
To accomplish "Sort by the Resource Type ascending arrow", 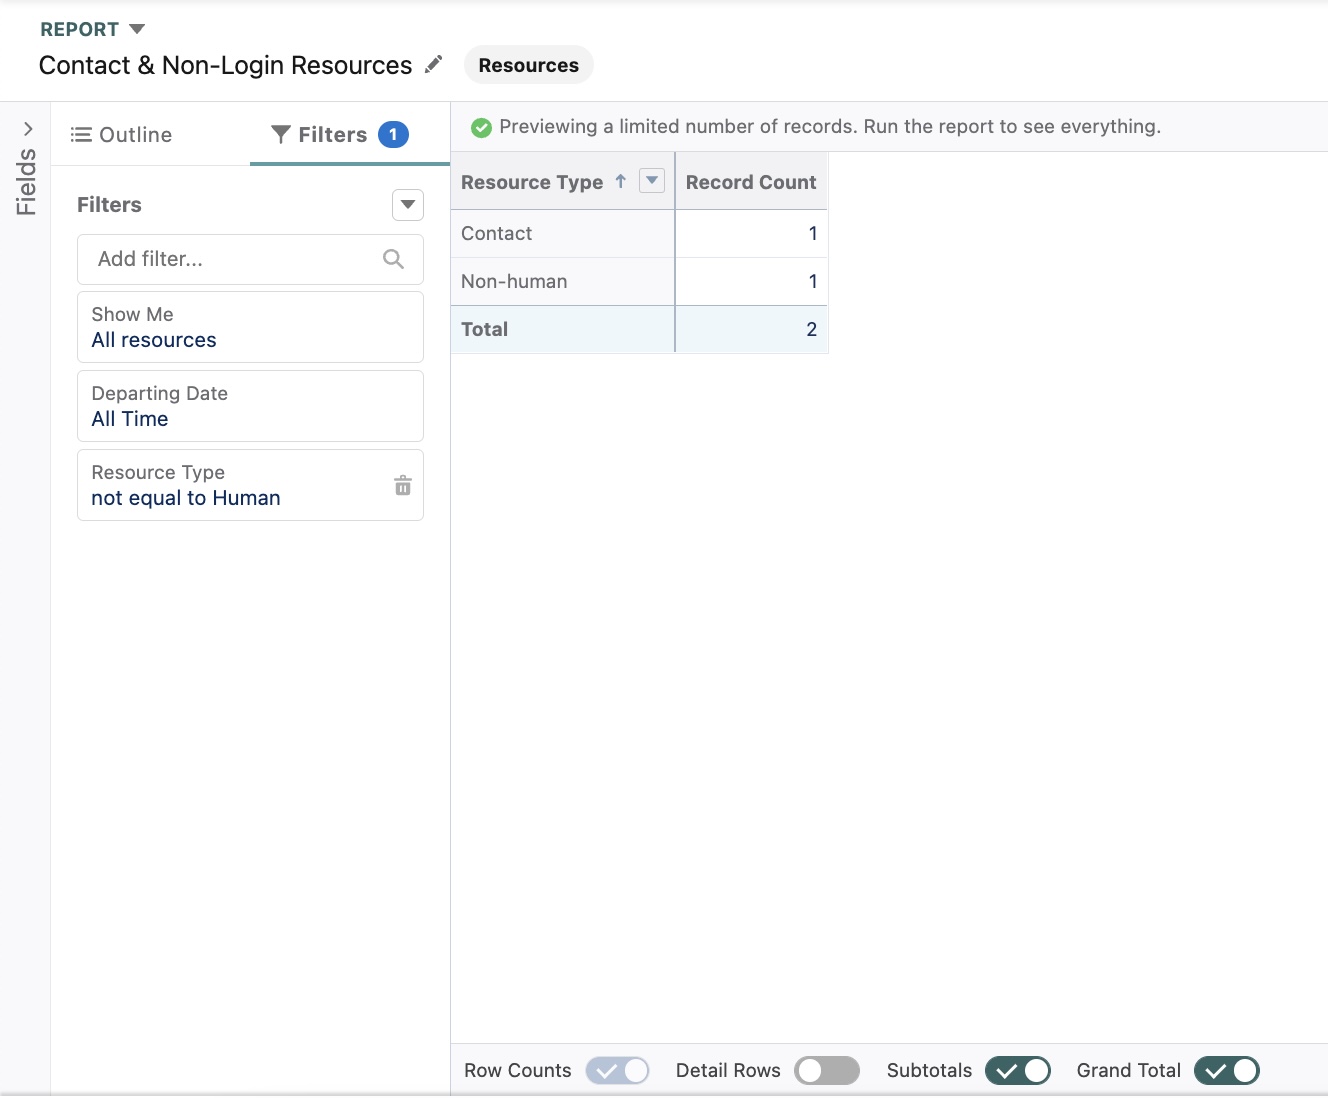I will pyautogui.click(x=621, y=181).
